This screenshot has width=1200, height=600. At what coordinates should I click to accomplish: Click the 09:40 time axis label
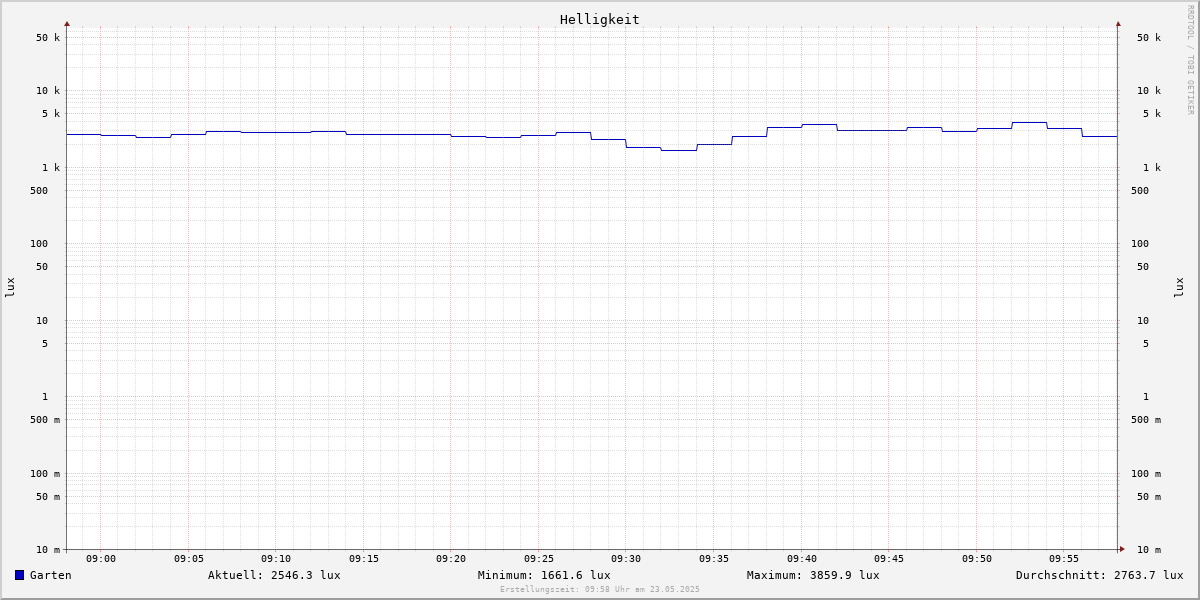point(802,559)
